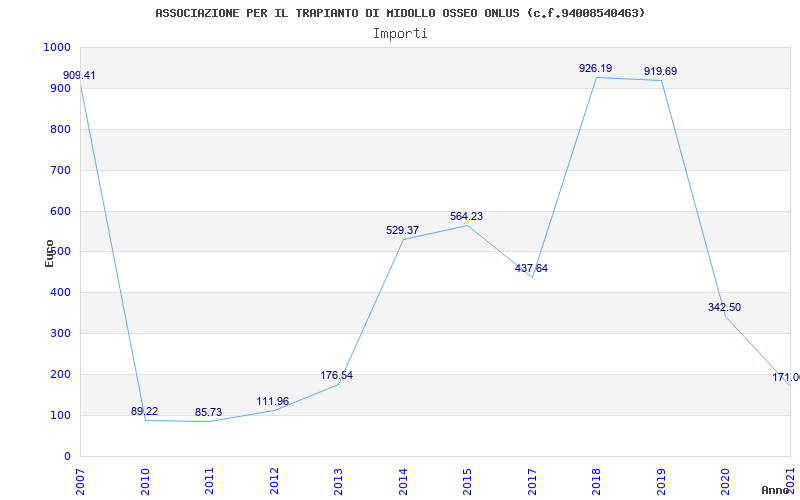Click x-axis year label 2019

click(x=662, y=482)
